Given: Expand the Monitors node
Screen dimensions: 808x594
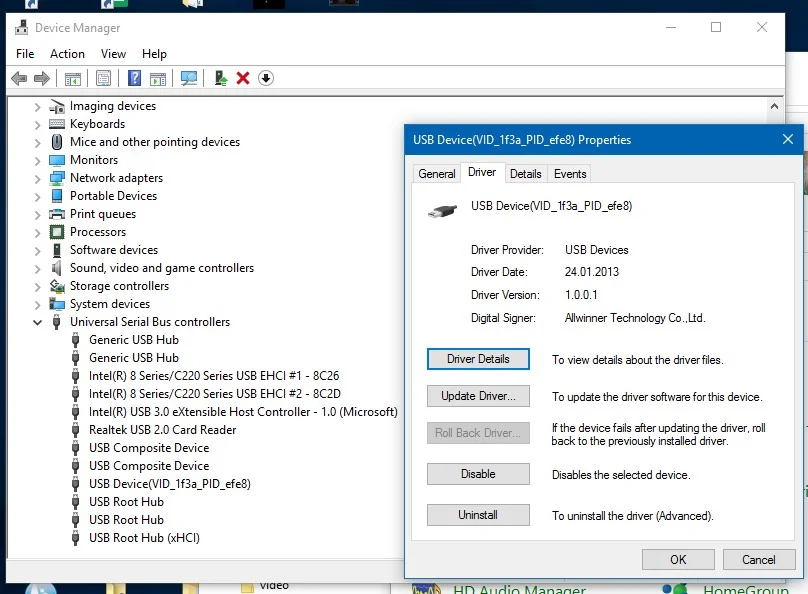Looking at the screenshot, I should 37,161.
